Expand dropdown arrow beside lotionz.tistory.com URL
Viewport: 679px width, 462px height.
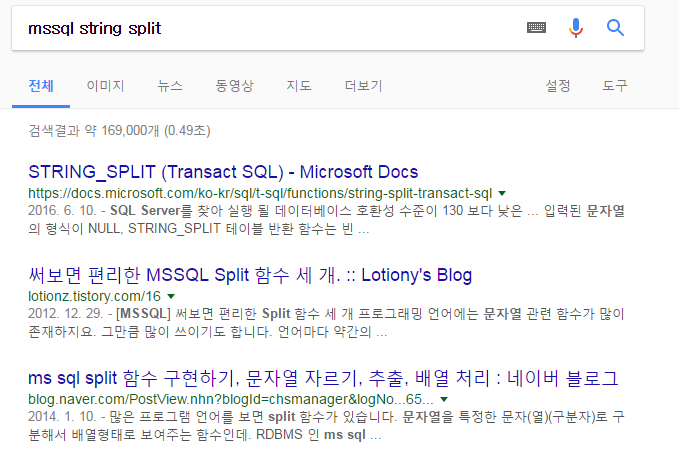pos(171,297)
